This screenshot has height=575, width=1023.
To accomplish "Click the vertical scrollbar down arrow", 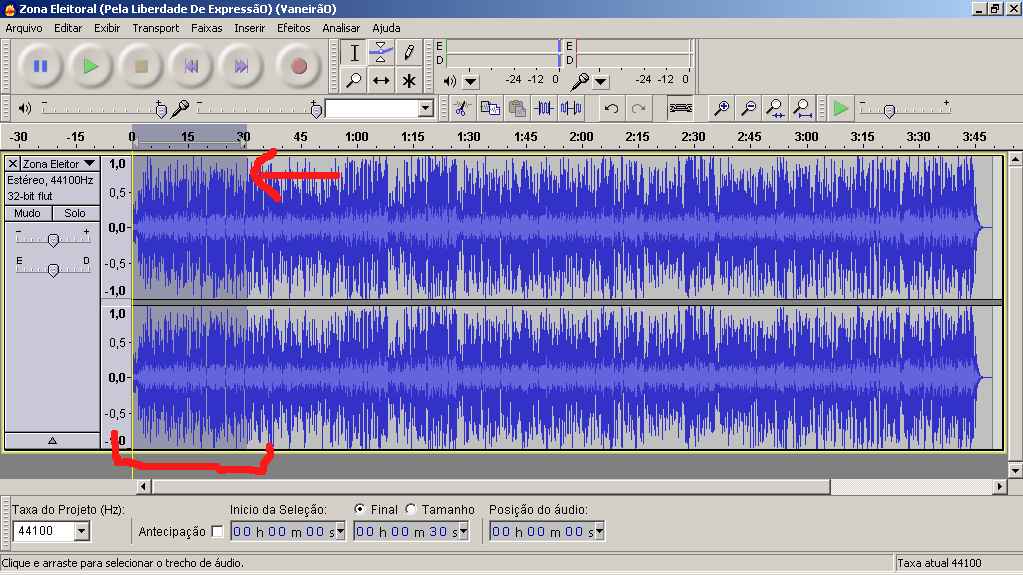I will pos(1015,470).
